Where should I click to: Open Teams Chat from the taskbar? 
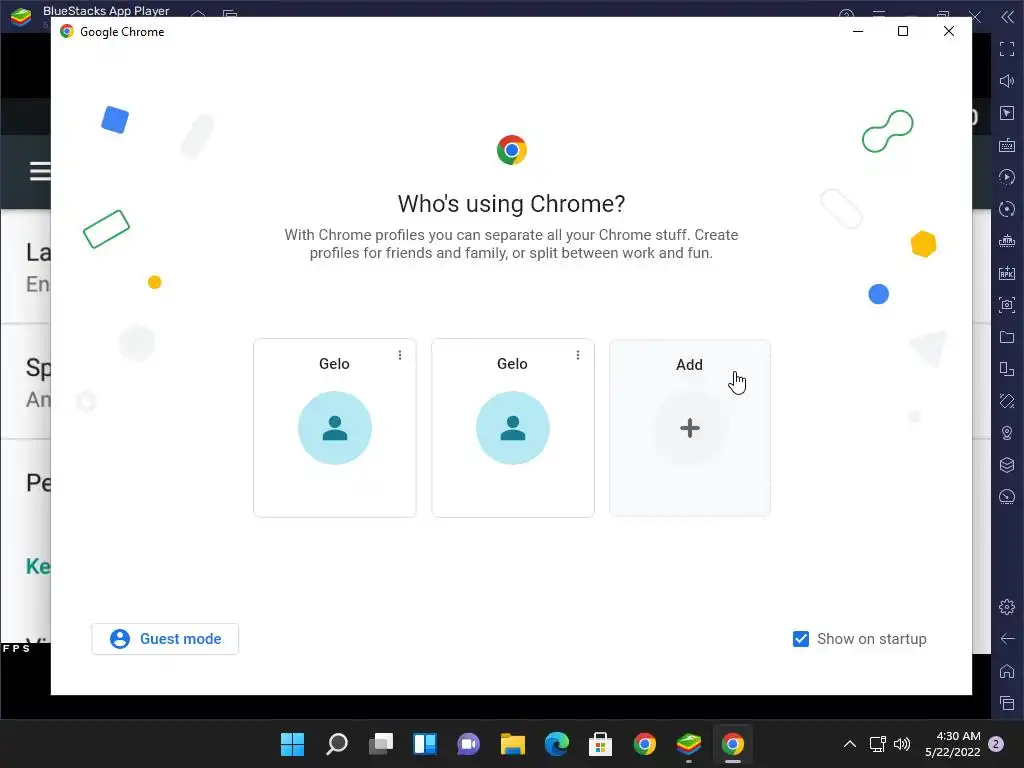[468, 744]
